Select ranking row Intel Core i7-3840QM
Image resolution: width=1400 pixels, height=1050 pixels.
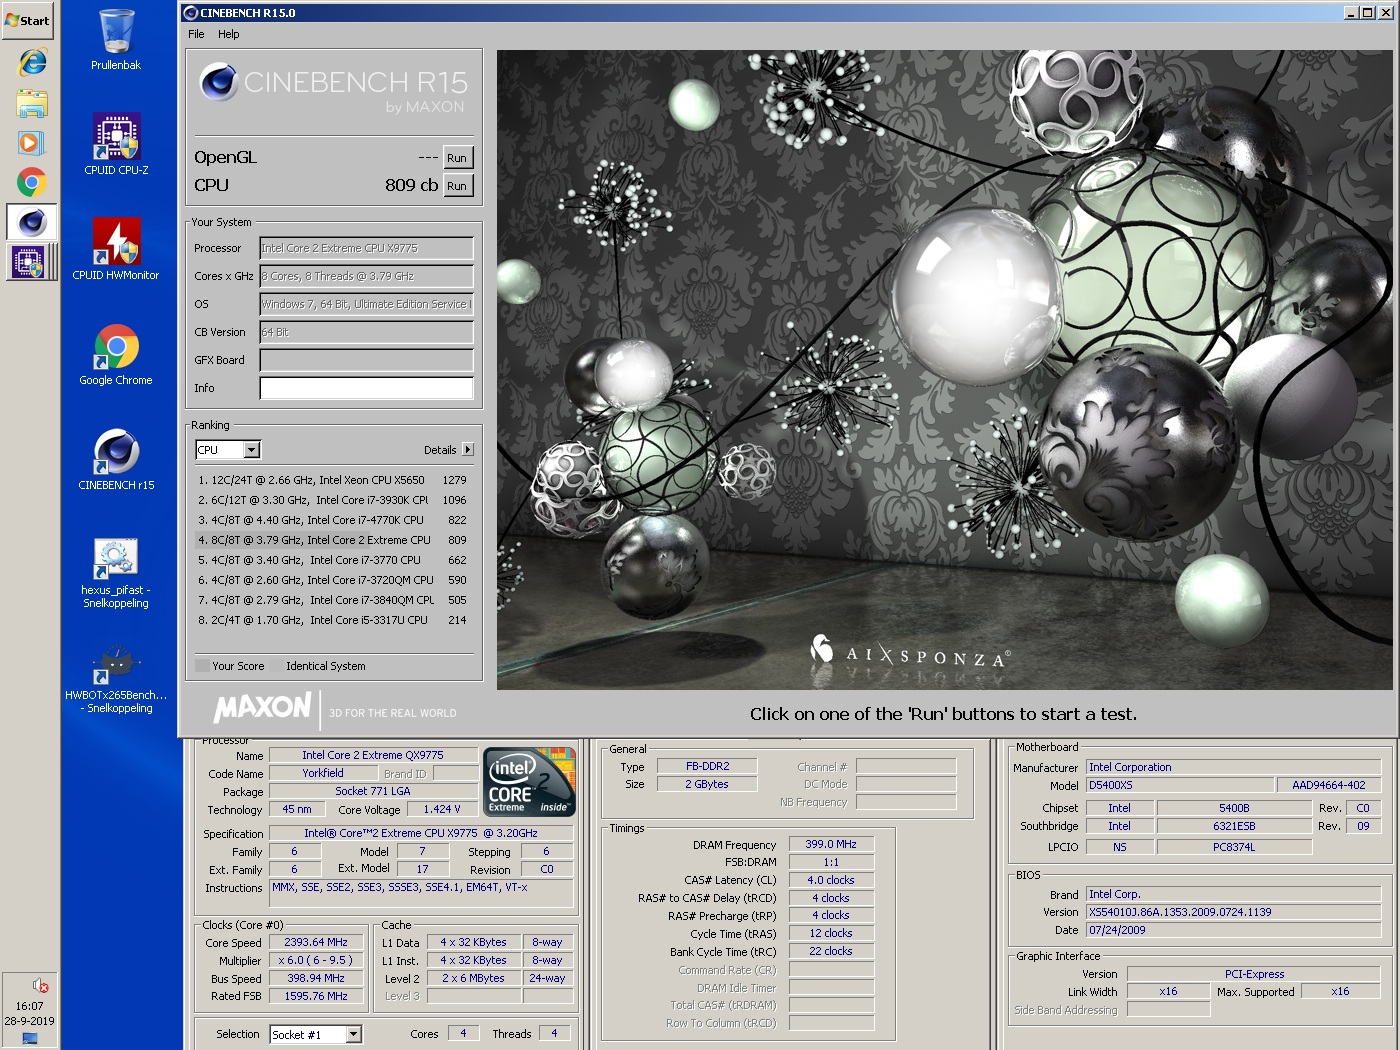coord(333,600)
